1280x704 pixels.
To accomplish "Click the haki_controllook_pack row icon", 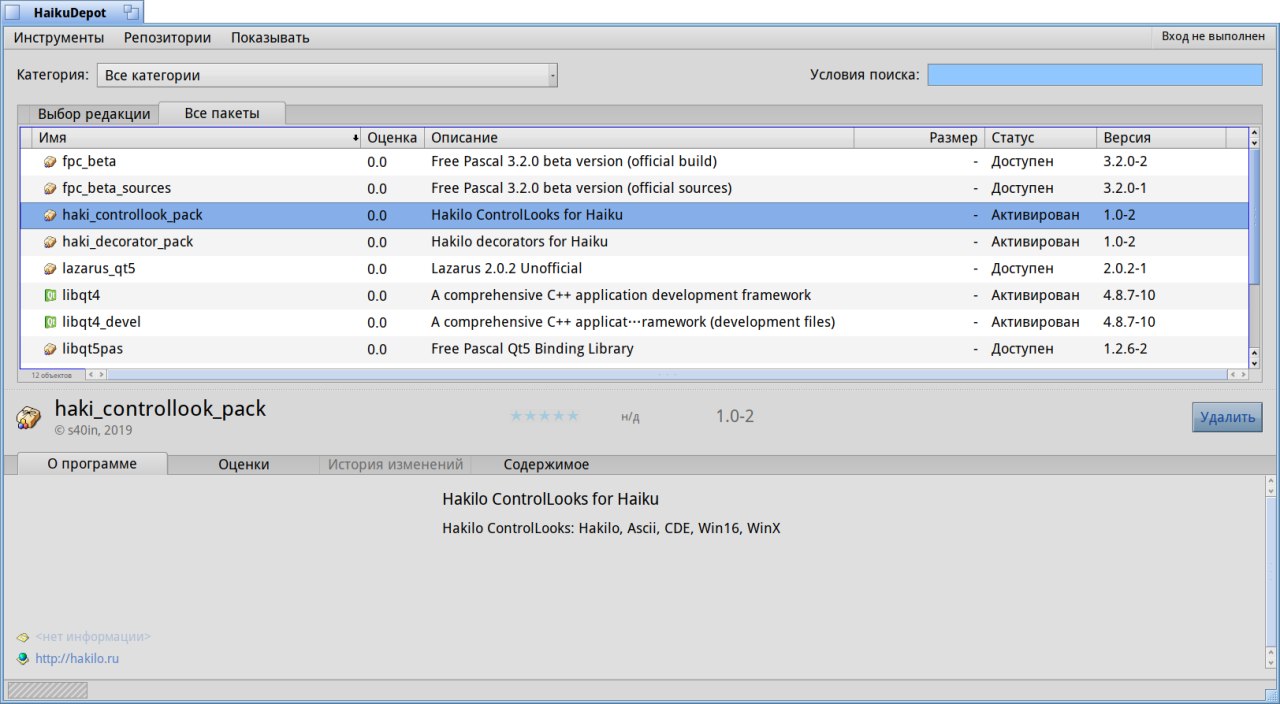I will point(50,215).
